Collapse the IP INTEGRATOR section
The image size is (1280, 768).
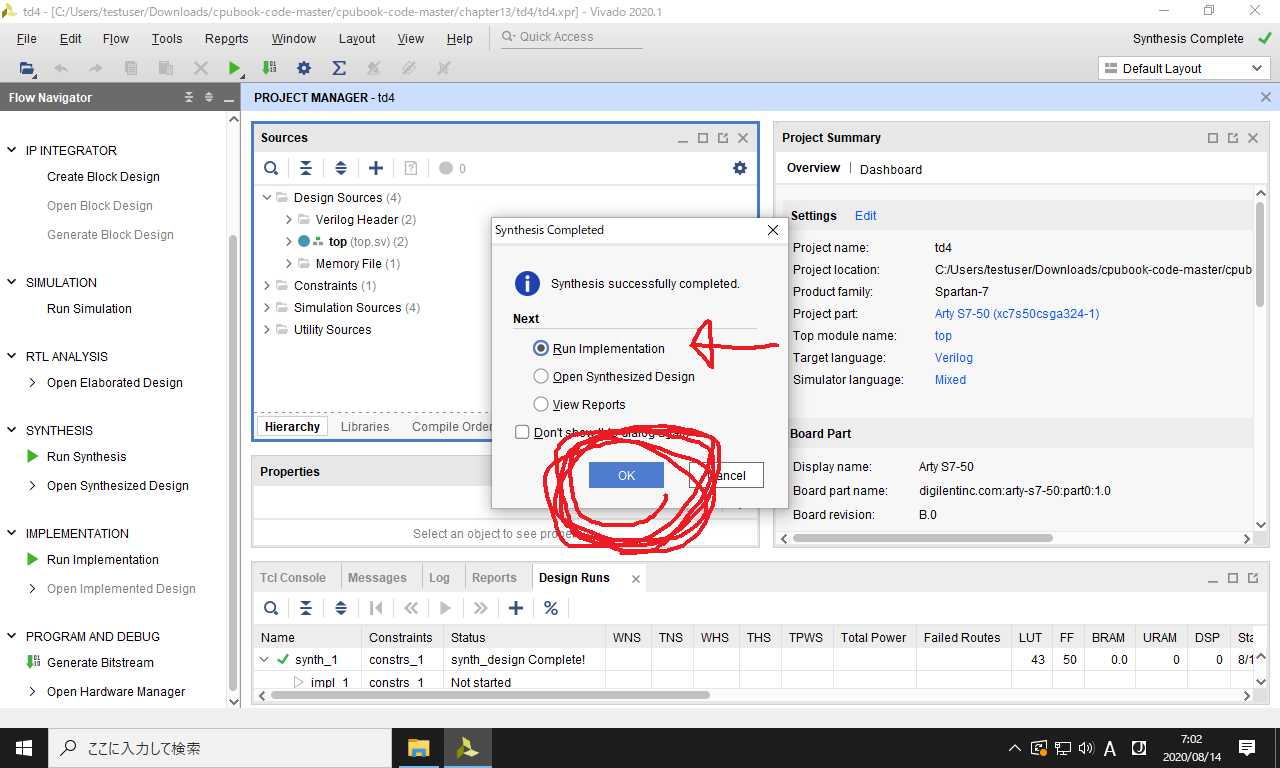(12, 150)
